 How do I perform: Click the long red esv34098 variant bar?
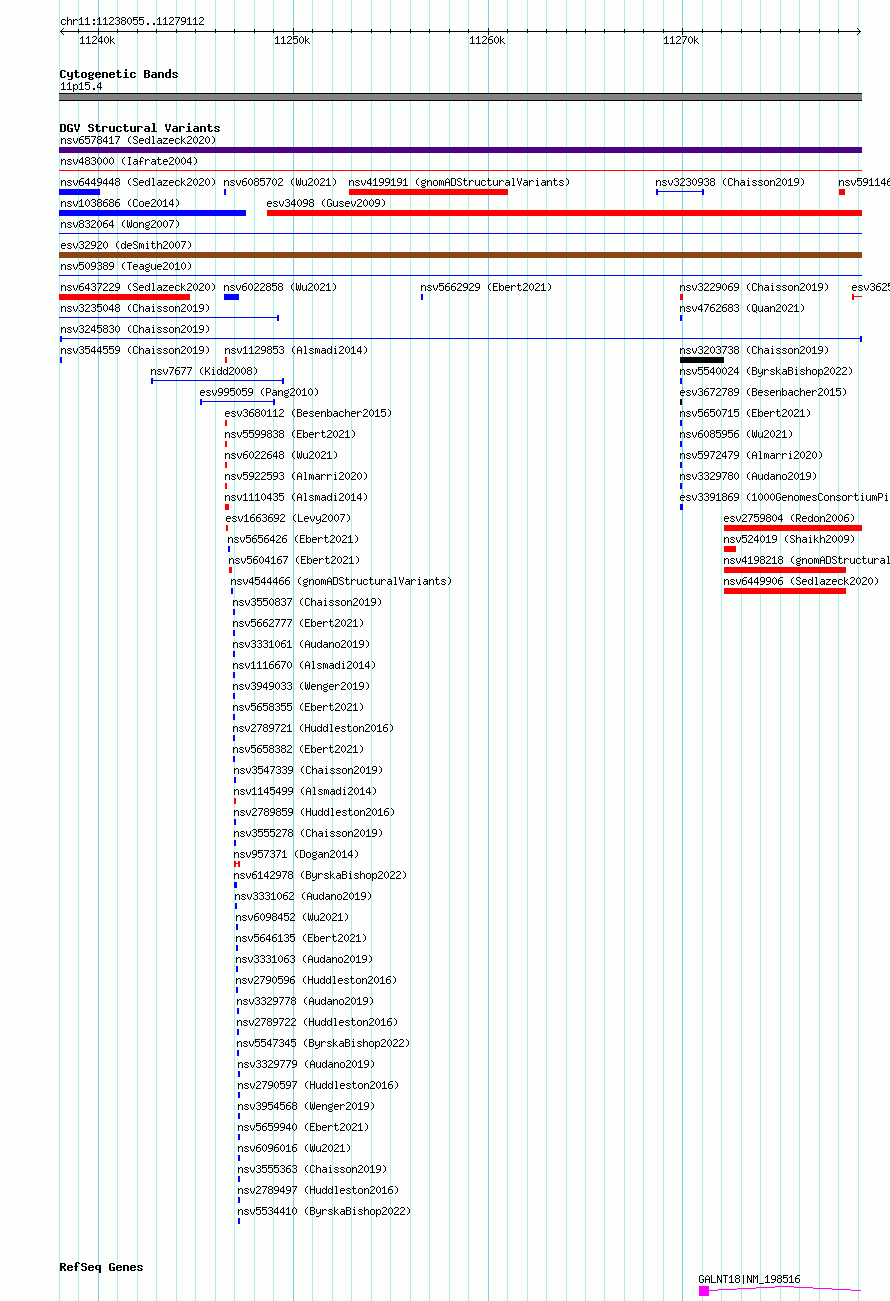point(564,213)
